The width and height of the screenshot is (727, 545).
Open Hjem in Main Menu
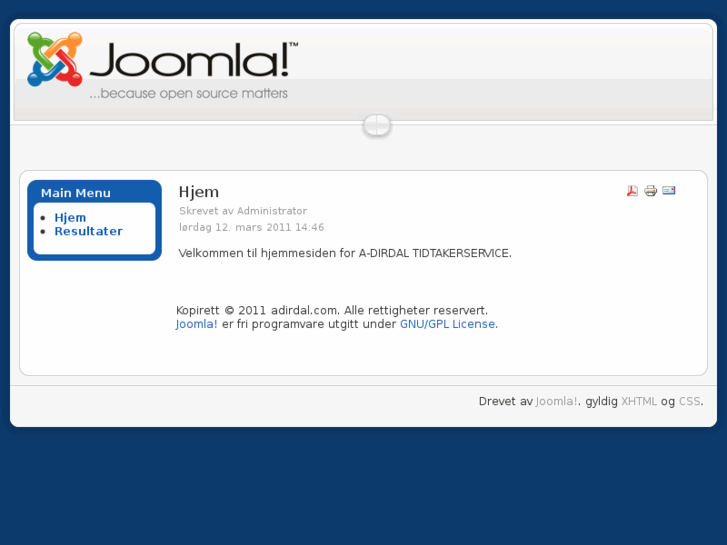click(70, 218)
